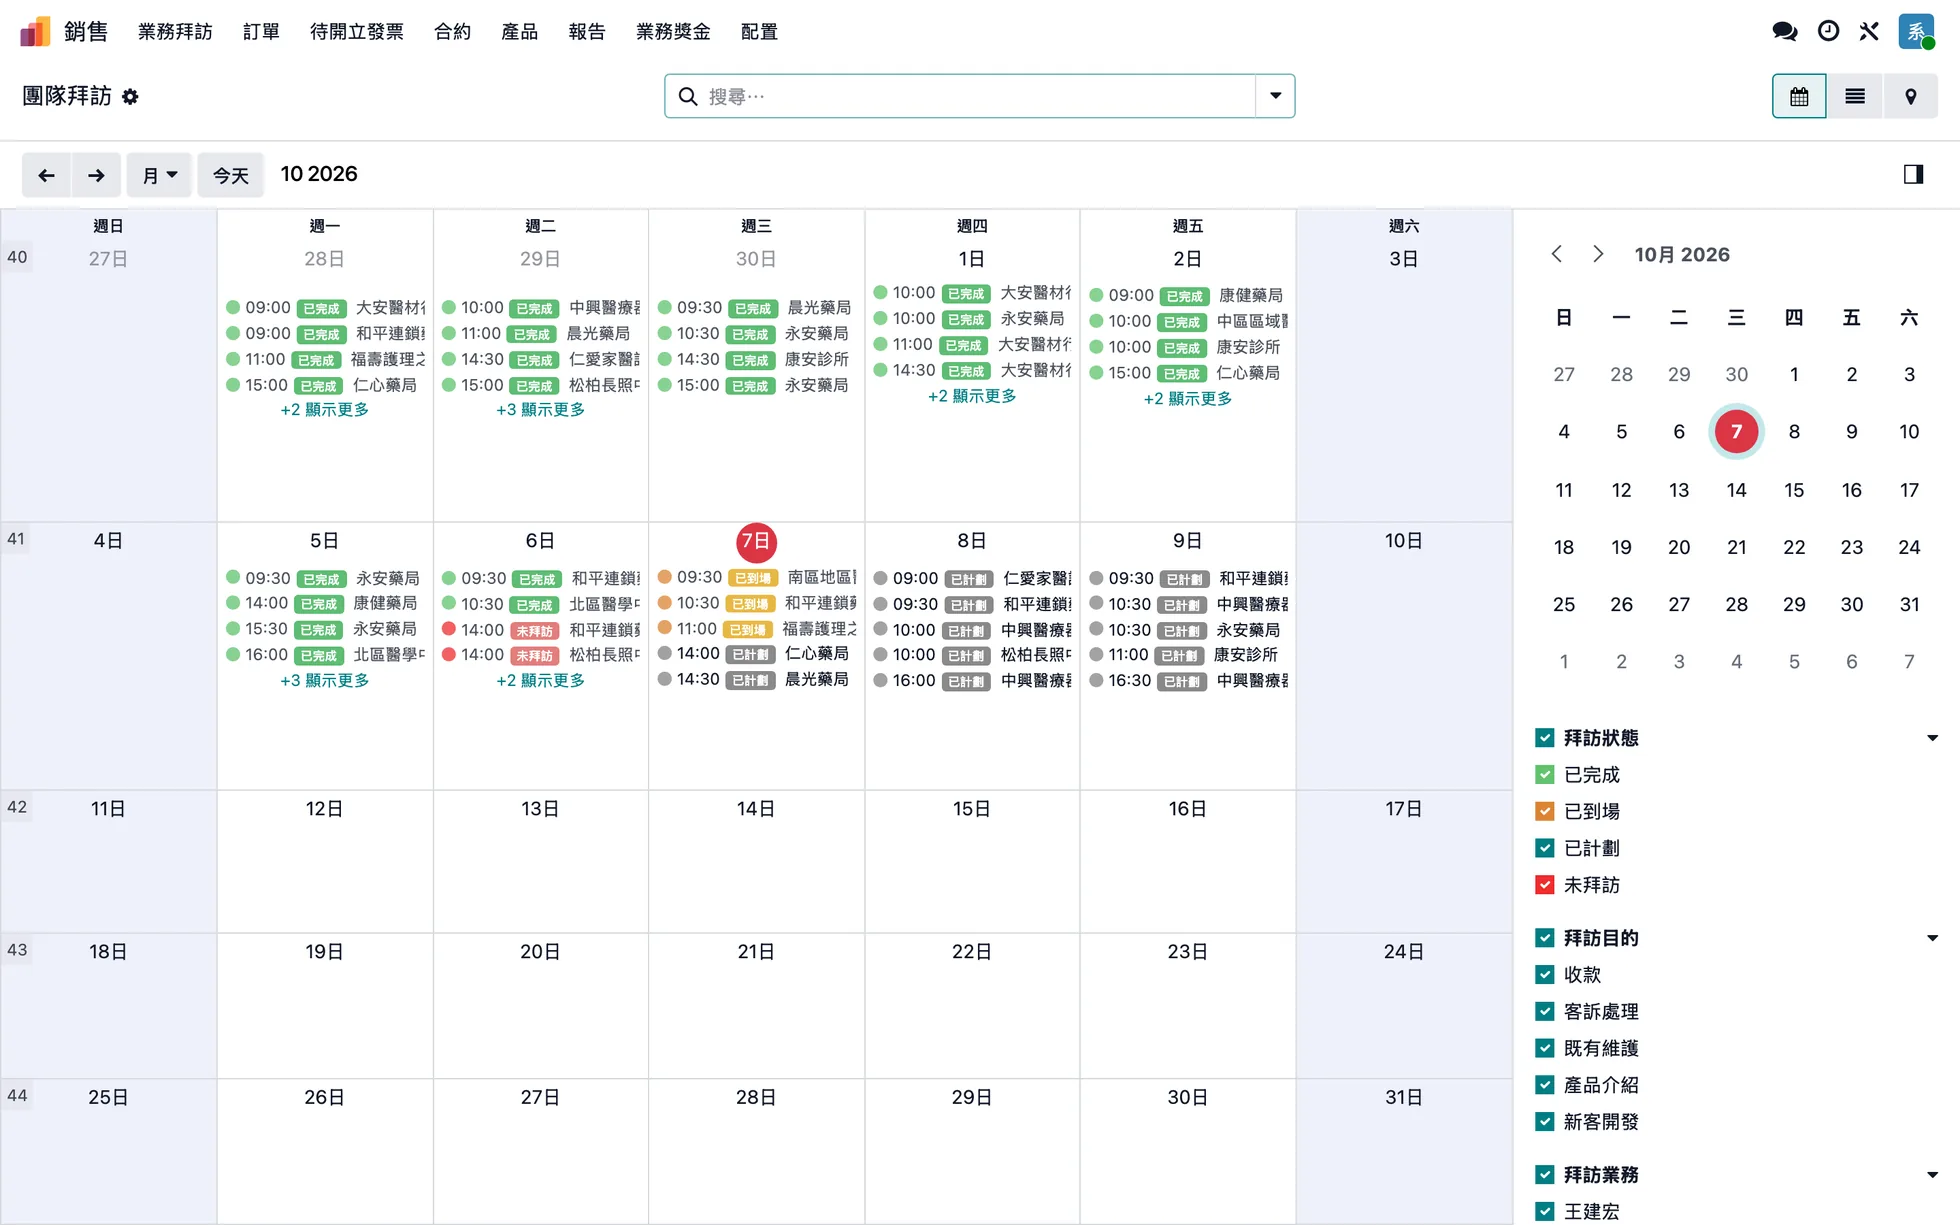Screen dimensions: 1960x1225
Task: Collapse the 拜訪狀態 filter section
Action: (1932, 738)
